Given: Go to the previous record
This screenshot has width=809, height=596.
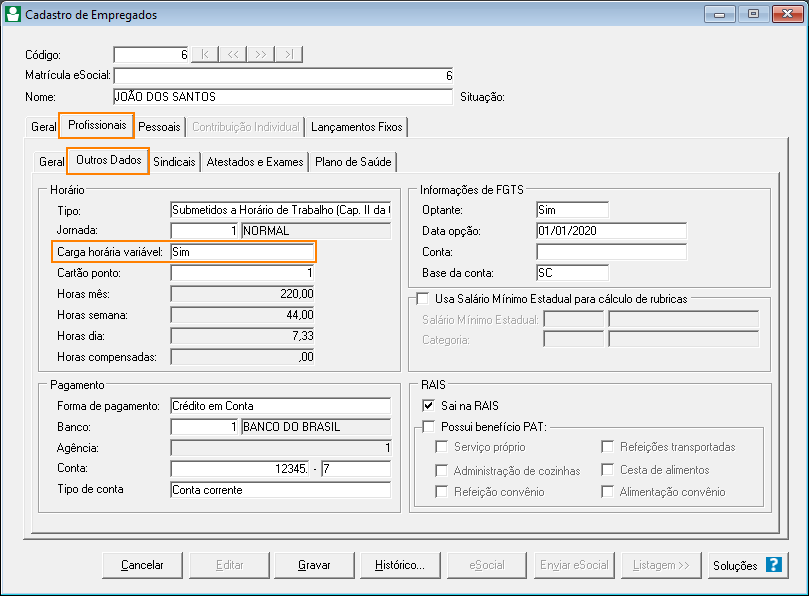Looking at the screenshot, I should pos(235,55).
